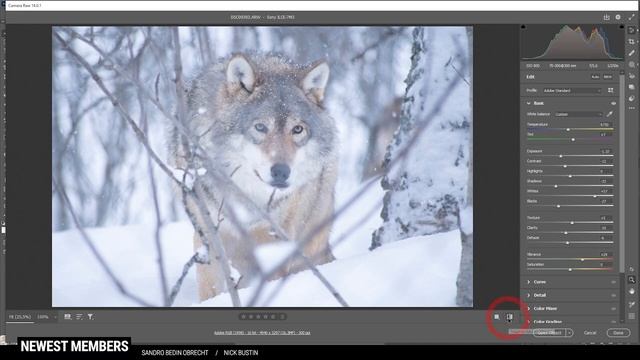Open the White balance dropdown

[578, 114]
